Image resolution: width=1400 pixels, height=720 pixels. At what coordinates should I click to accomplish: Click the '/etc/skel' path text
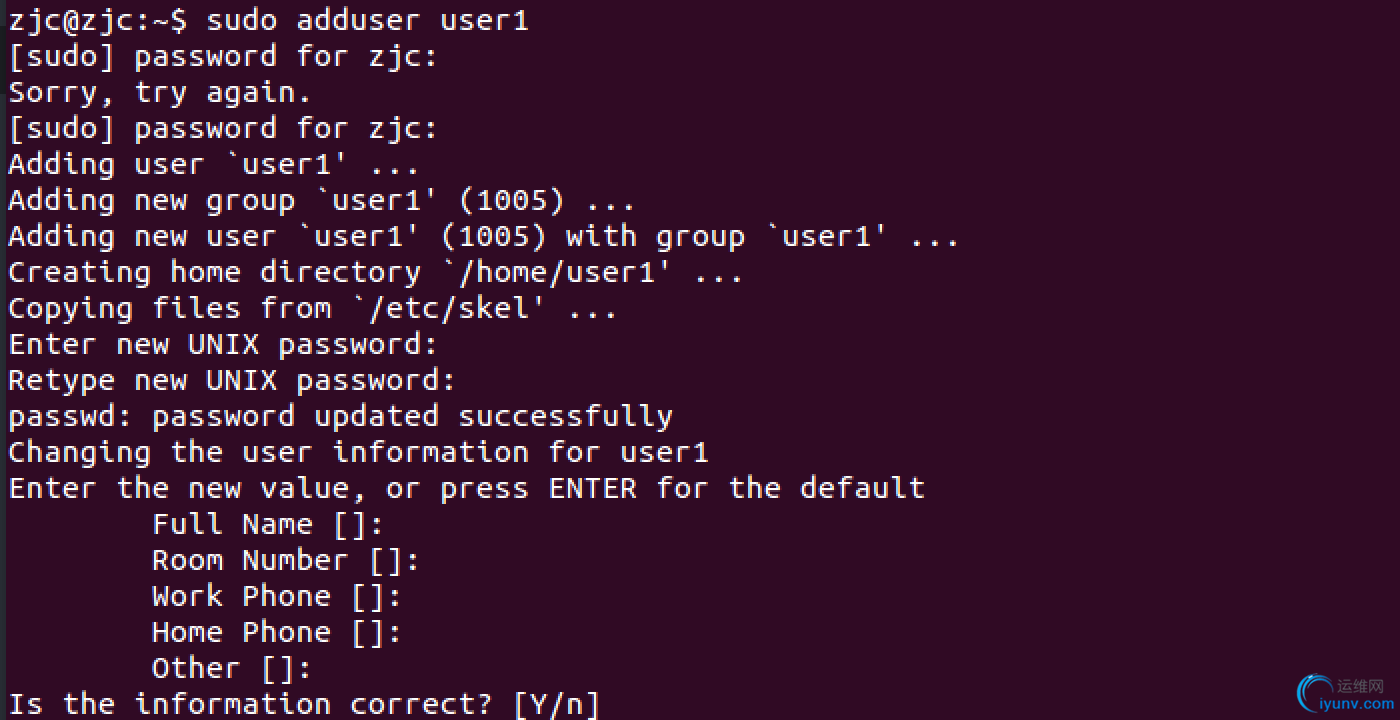click(447, 309)
